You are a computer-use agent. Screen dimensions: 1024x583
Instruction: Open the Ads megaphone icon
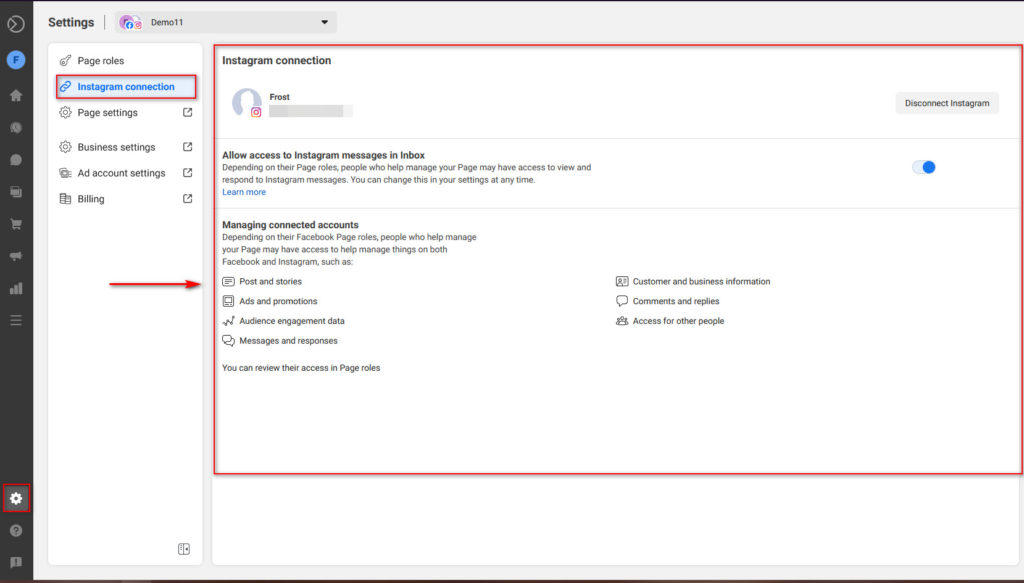tap(16, 256)
